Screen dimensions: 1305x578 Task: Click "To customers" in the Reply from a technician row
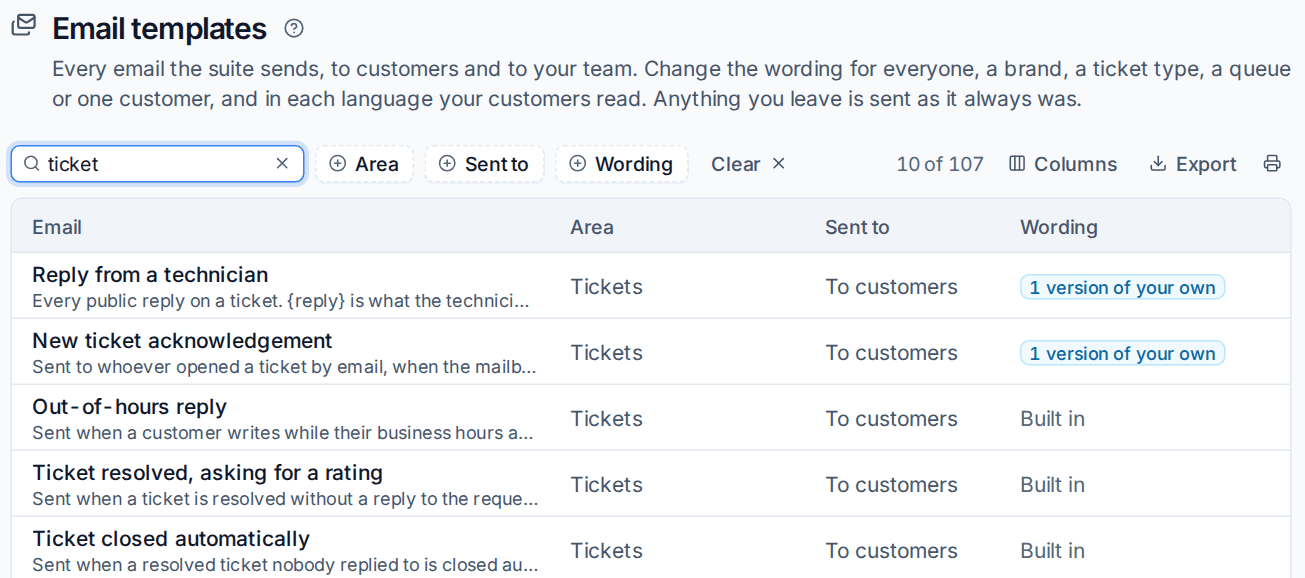[891, 287]
